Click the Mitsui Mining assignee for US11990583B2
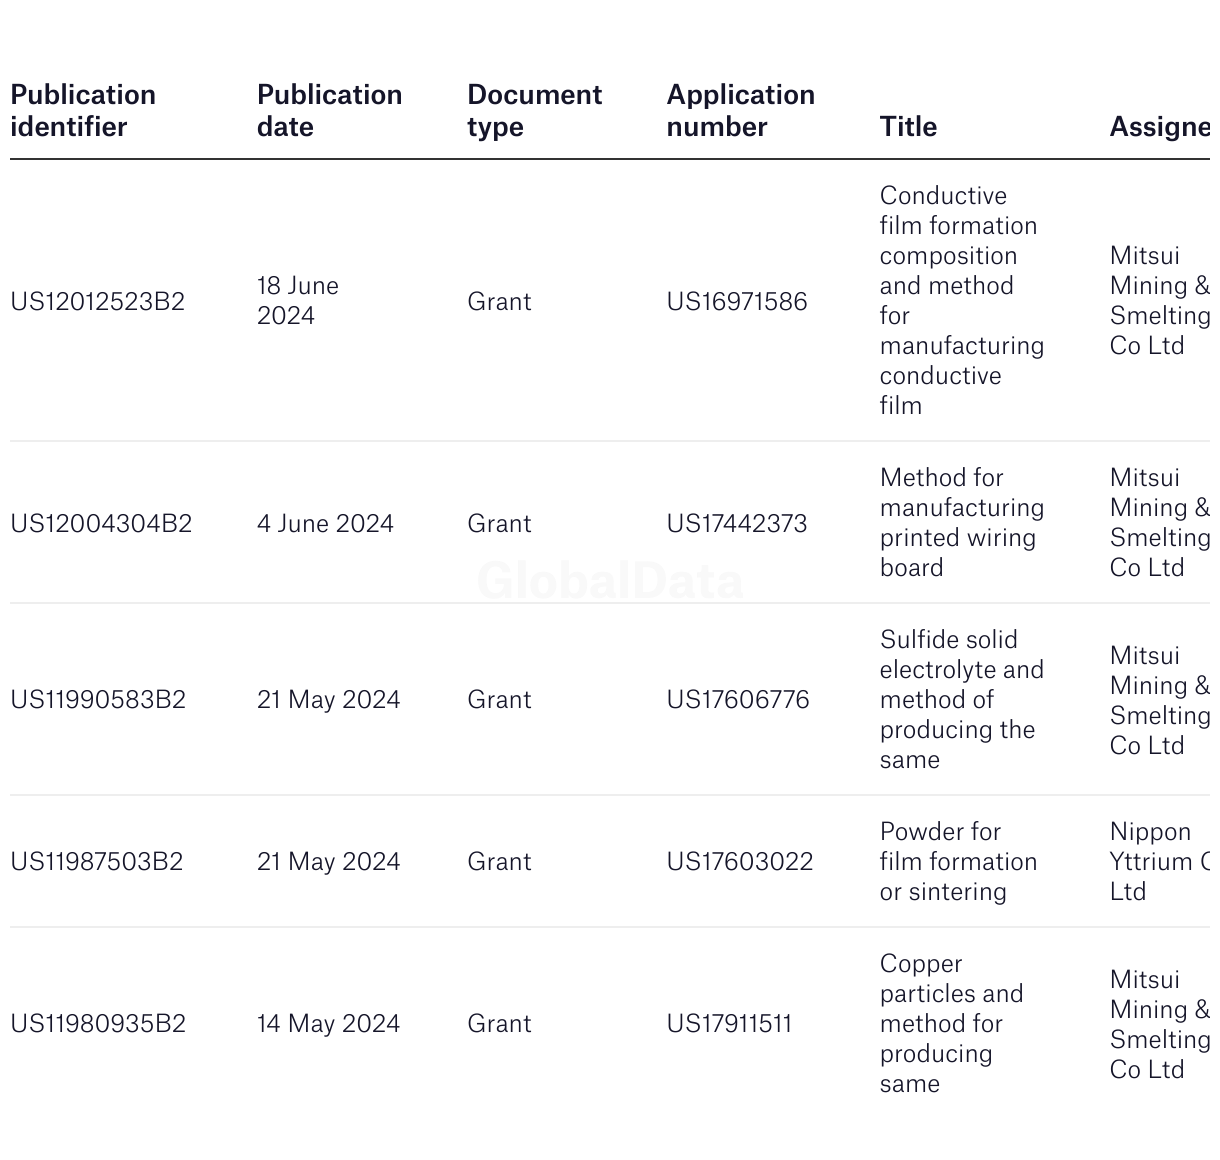 pyautogui.click(x=1160, y=701)
